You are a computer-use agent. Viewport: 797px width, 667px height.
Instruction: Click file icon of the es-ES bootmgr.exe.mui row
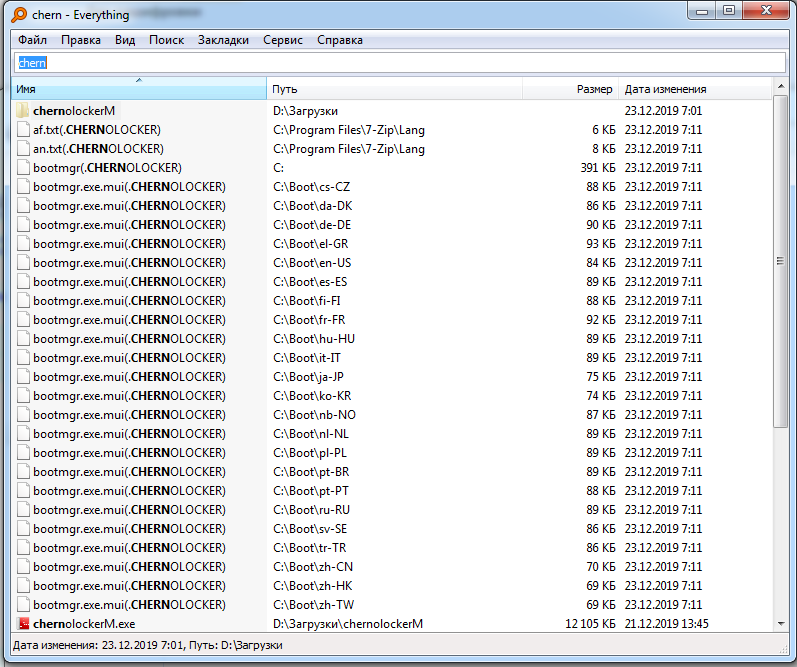[x=23, y=282]
